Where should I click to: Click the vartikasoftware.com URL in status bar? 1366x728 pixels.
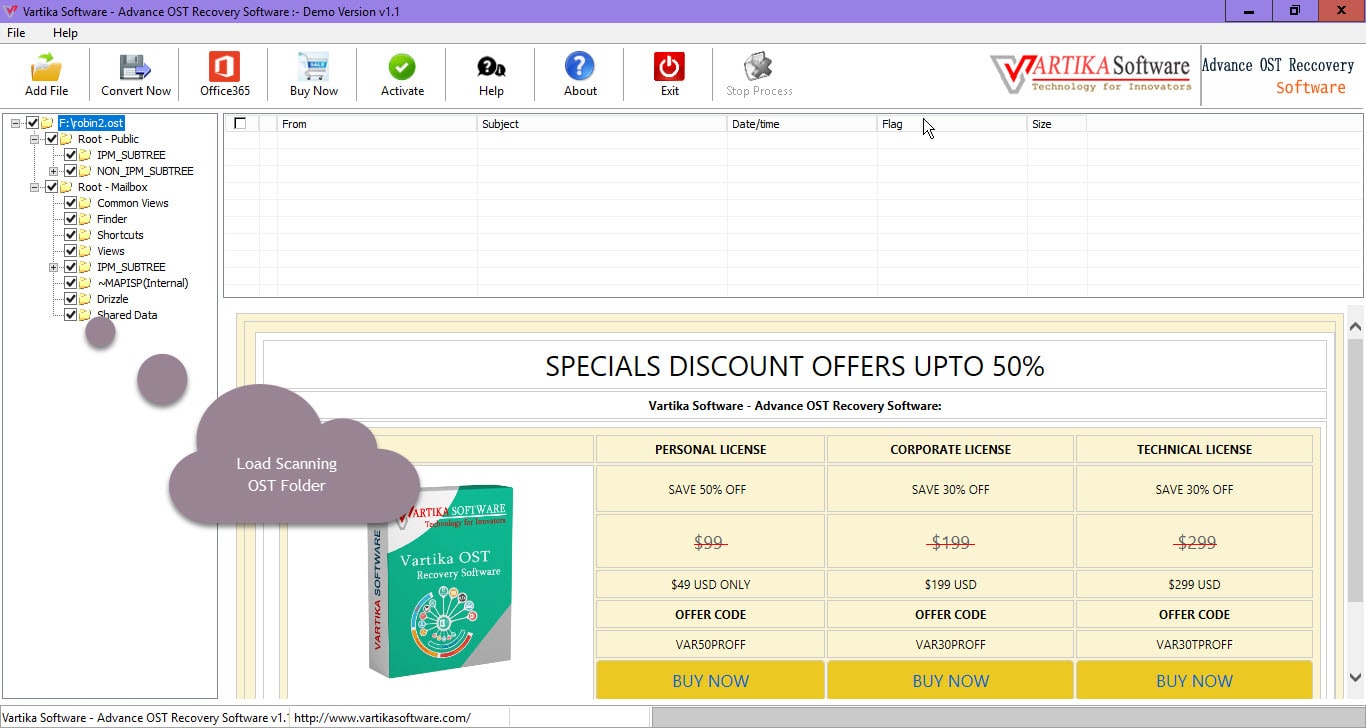[x=382, y=718]
